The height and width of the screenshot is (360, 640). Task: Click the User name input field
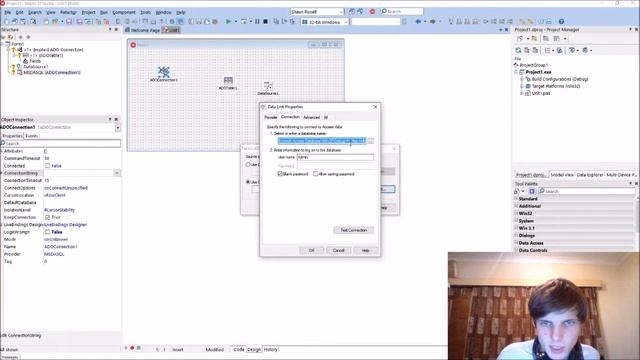pos(335,157)
